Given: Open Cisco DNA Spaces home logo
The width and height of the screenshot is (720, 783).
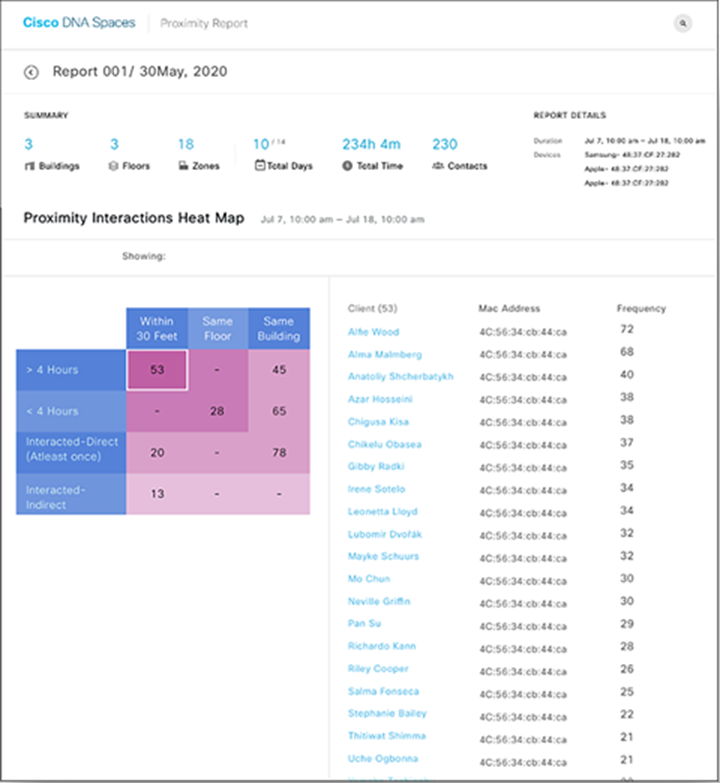Looking at the screenshot, I should click(x=79, y=22).
